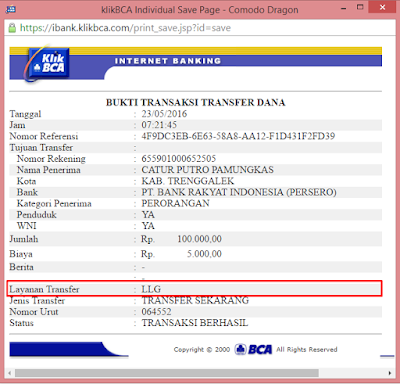This screenshot has width=400, height=384.
Task: Click the Berita label
Action: pos(21,267)
